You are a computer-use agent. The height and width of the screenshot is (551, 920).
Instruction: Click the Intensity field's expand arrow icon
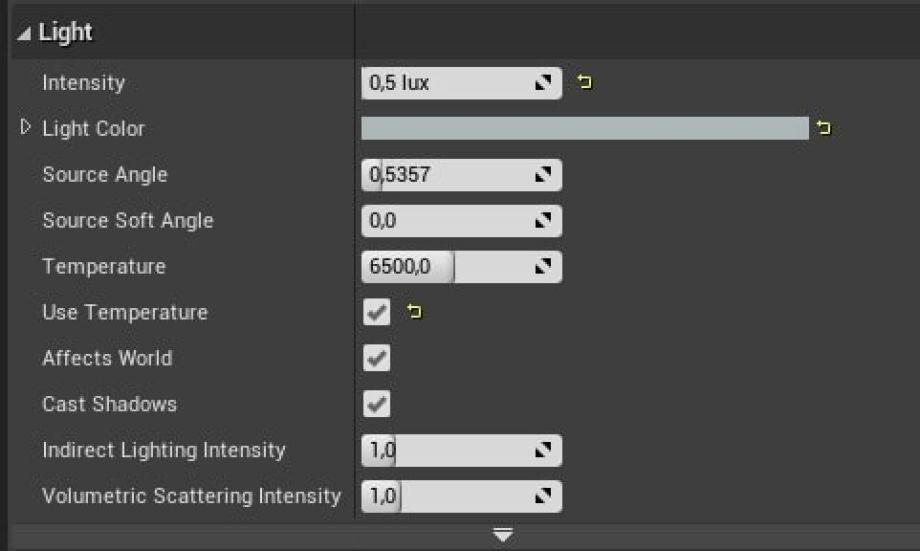point(544,83)
